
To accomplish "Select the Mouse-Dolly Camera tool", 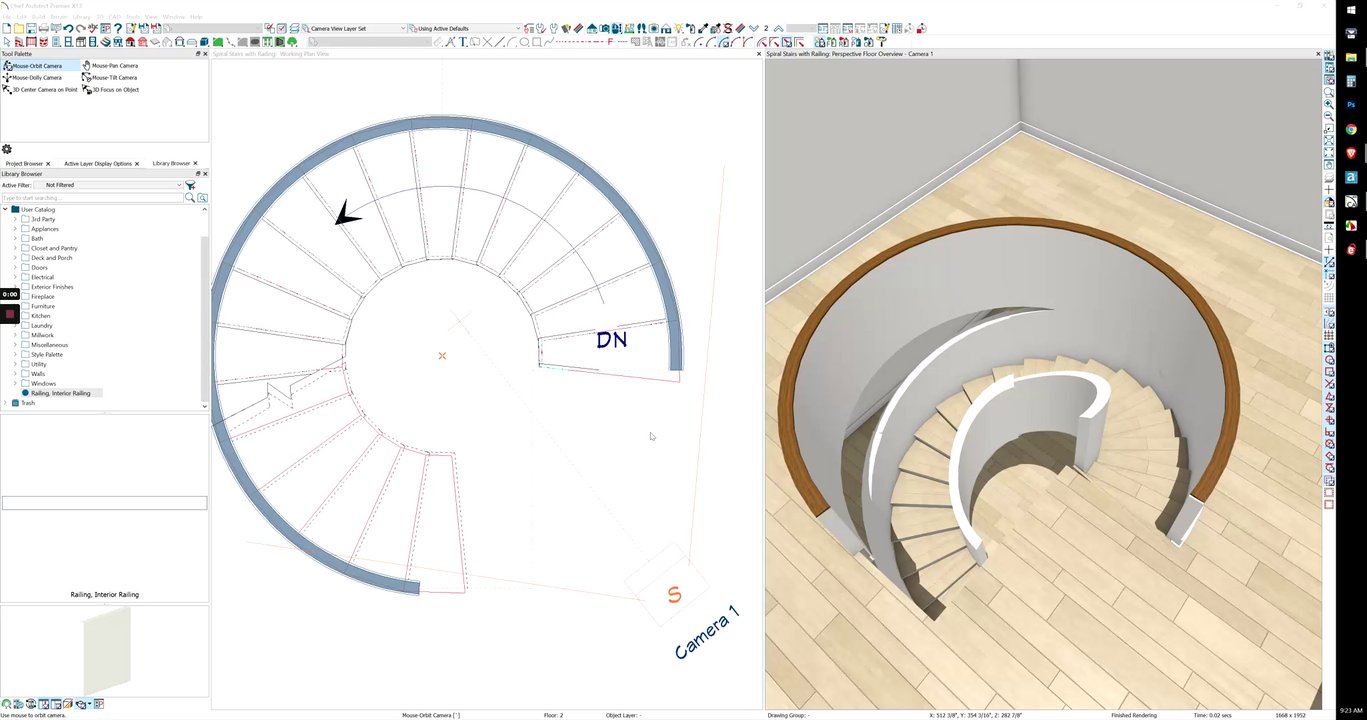I will point(34,78).
